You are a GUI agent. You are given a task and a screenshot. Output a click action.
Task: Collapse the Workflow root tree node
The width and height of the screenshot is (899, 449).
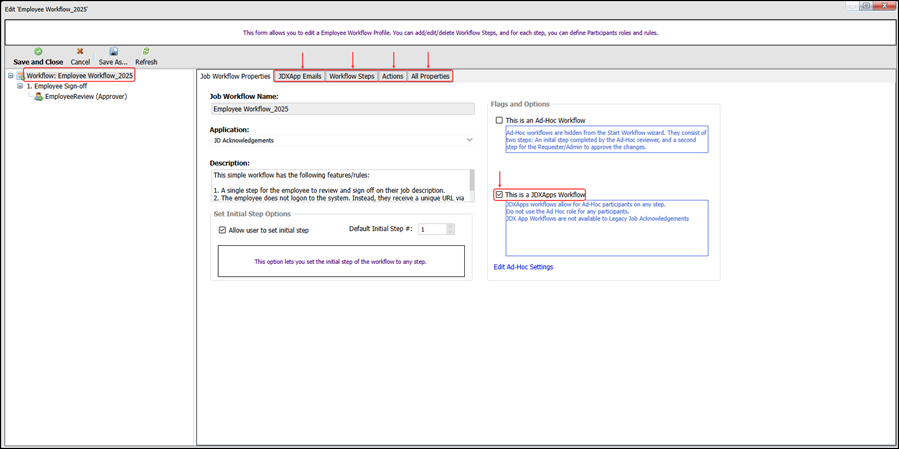pos(9,76)
